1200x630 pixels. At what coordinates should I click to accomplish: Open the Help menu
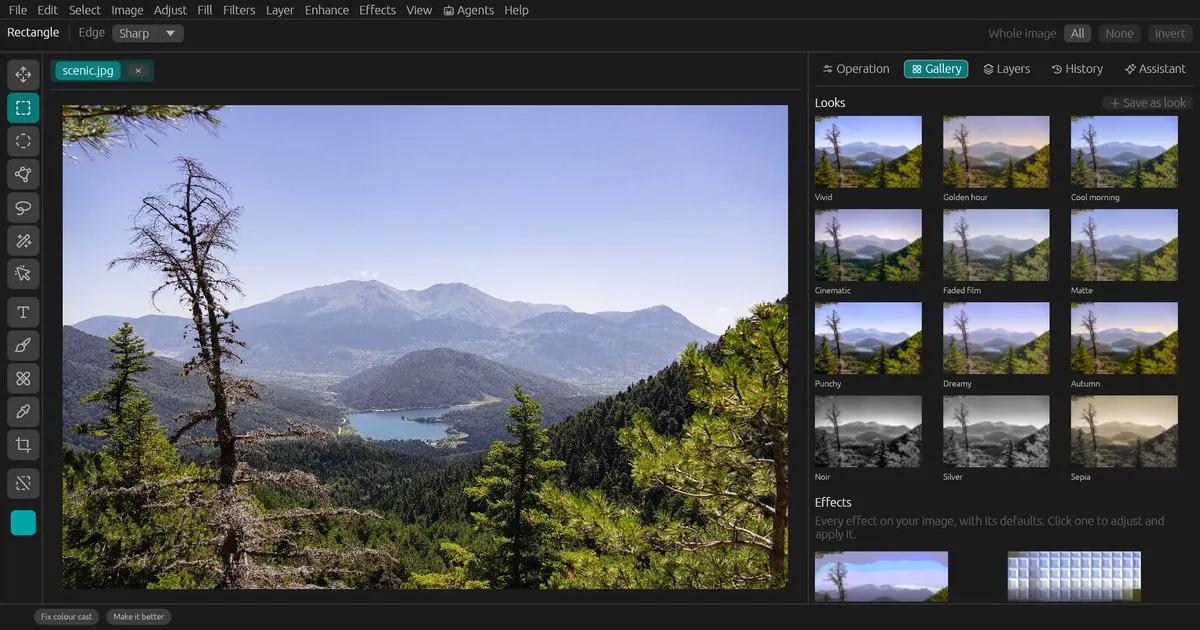(516, 10)
